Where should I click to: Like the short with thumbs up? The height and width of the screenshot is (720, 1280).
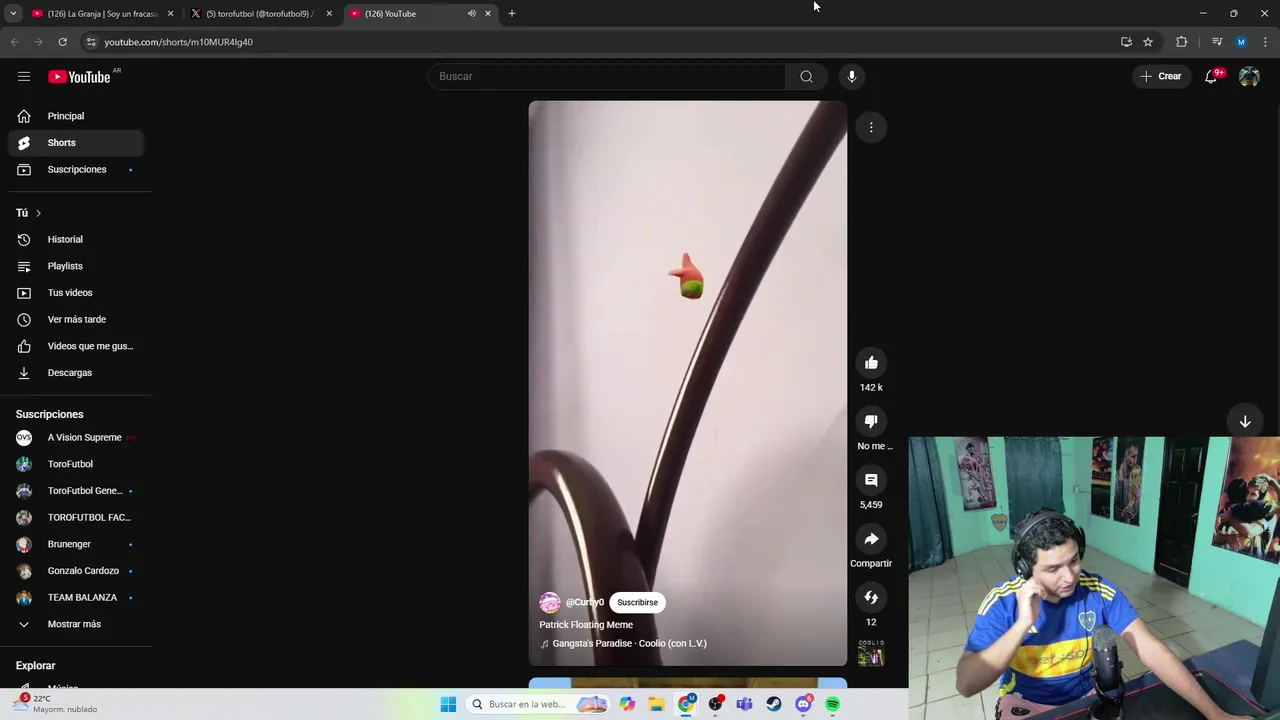coord(871,362)
